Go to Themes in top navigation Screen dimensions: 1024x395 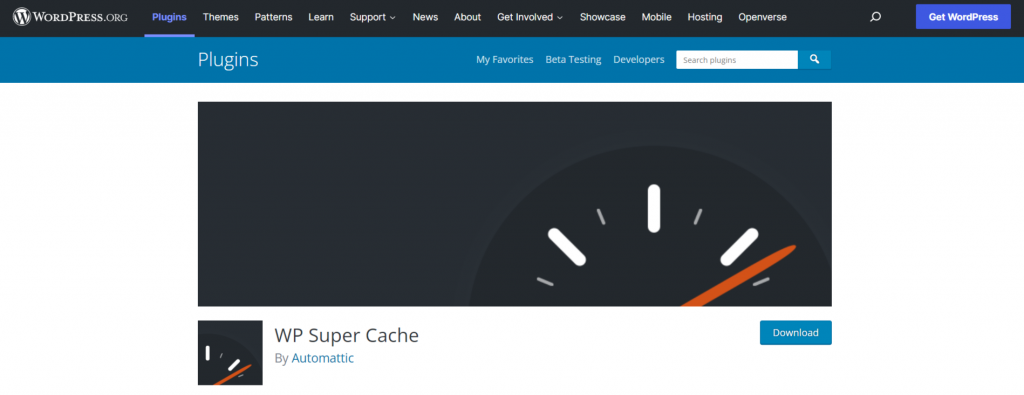(x=221, y=17)
